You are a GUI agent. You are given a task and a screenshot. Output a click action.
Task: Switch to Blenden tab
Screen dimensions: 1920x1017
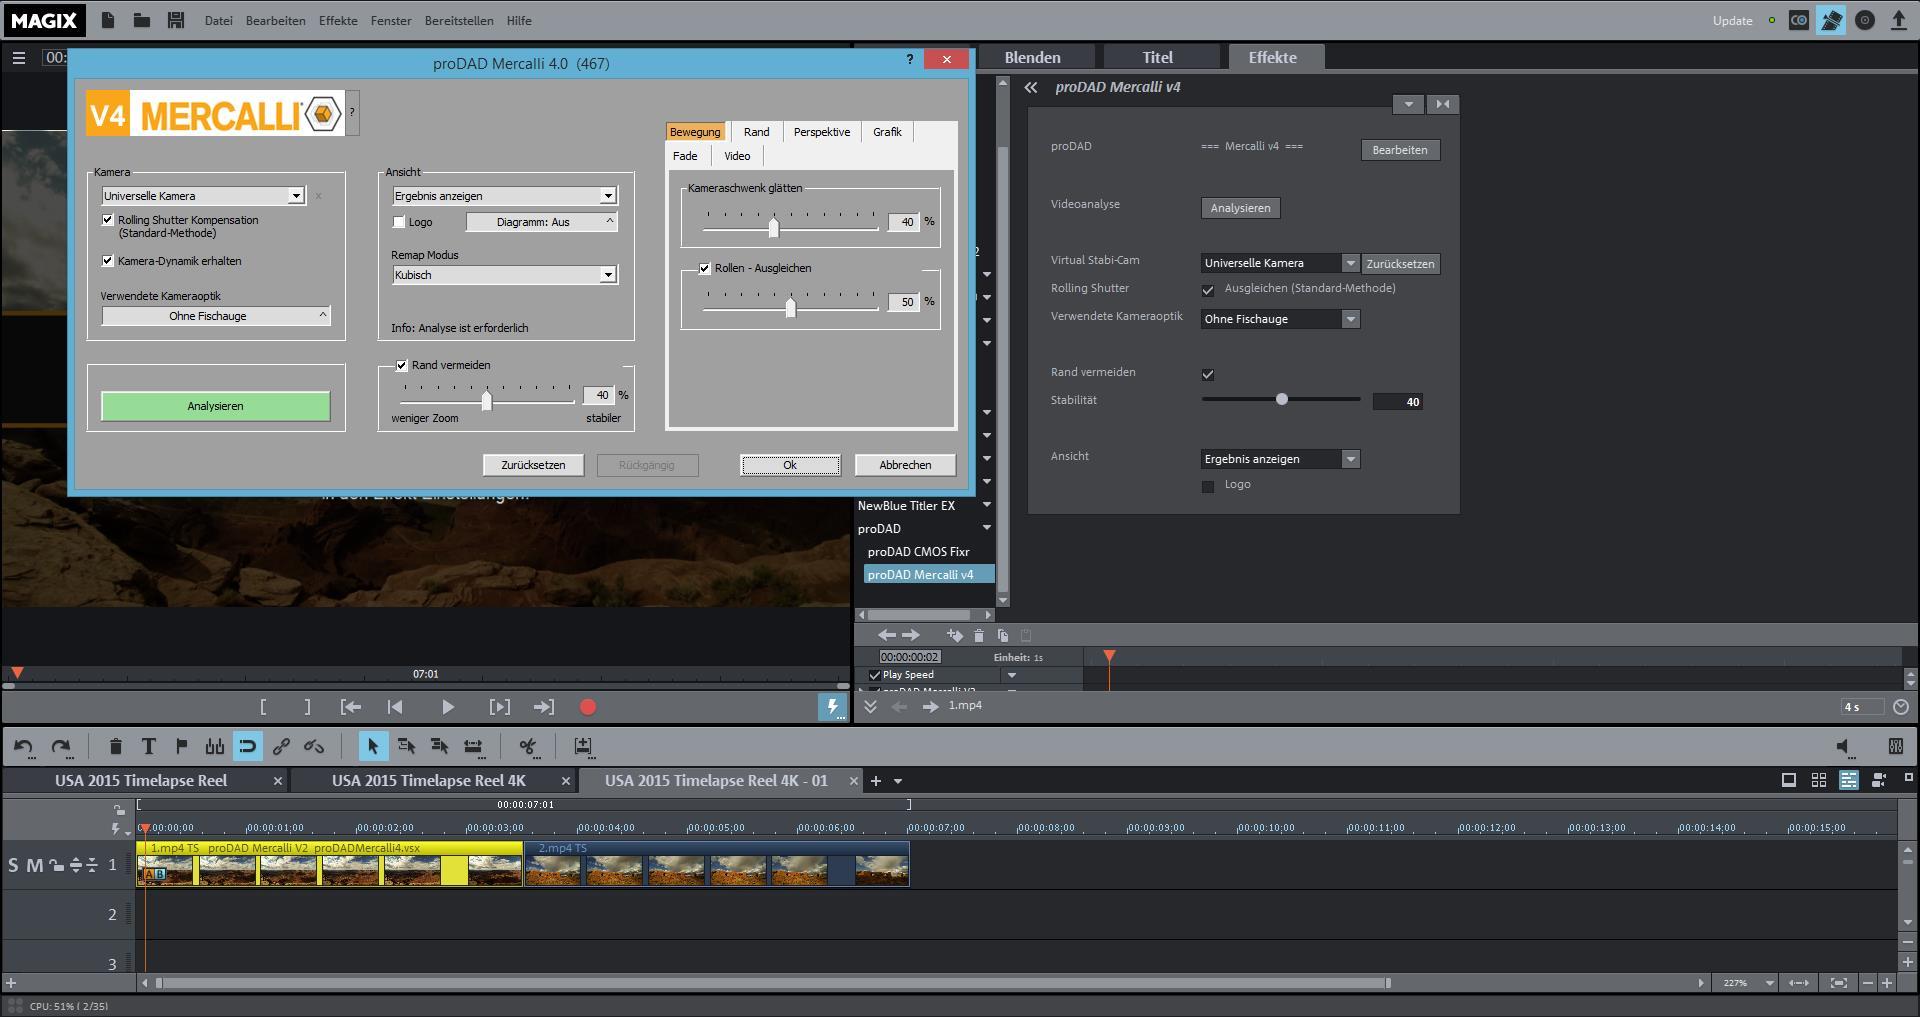click(1033, 57)
